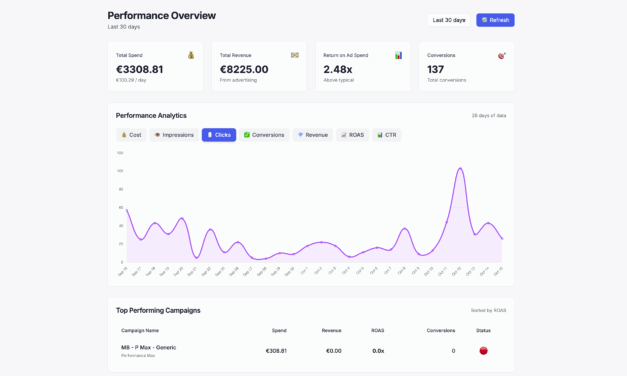Image resolution: width=627 pixels, height=376 pixels.
Task: Click the 0.0x ROAS cell
Action: [x=378, y=351]
